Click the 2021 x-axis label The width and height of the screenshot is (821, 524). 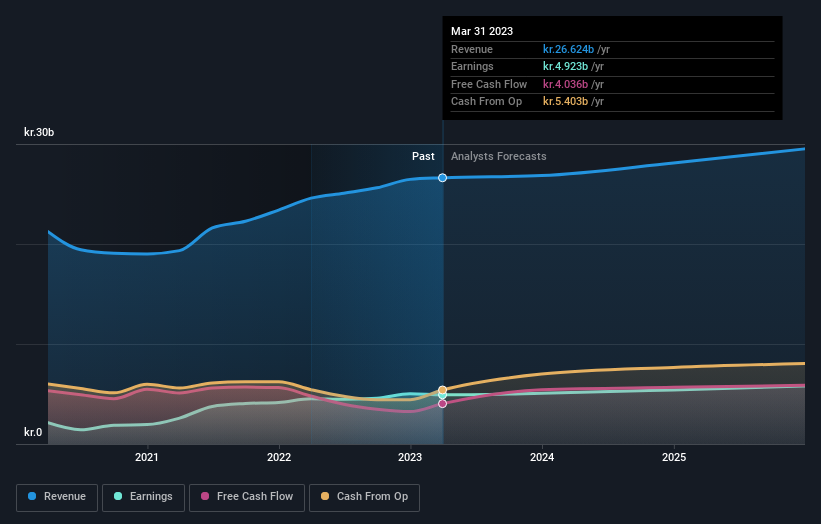point(147,458)
